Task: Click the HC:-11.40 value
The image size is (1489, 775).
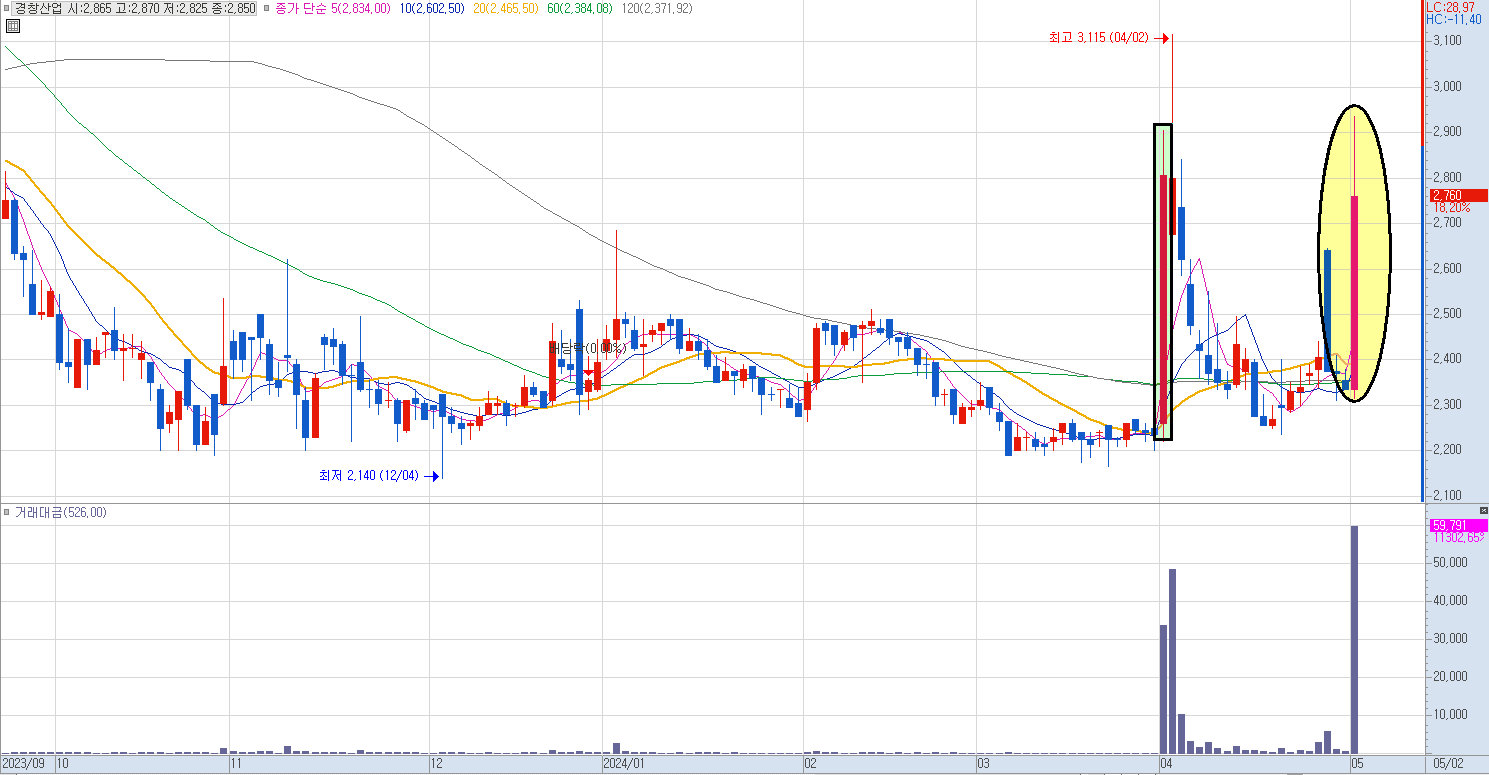Action: point(1454,19)
